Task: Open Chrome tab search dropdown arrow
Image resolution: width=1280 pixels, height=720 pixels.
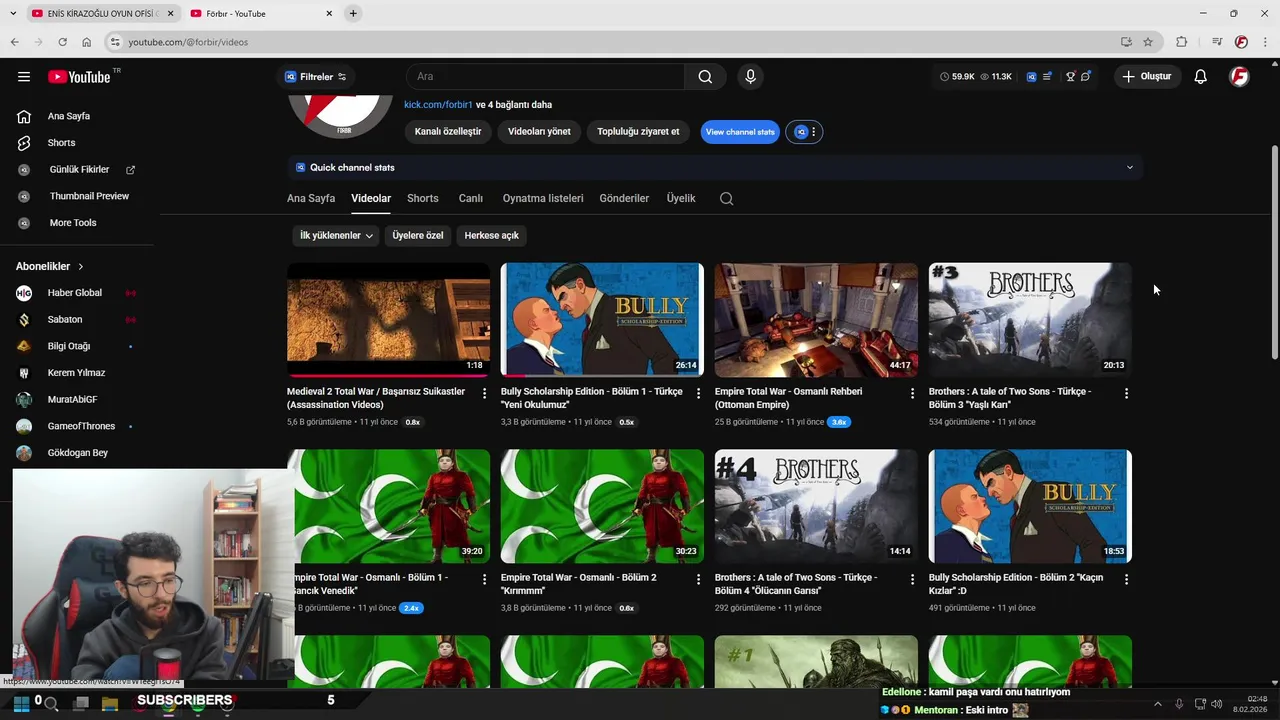Action: (12, 14)
